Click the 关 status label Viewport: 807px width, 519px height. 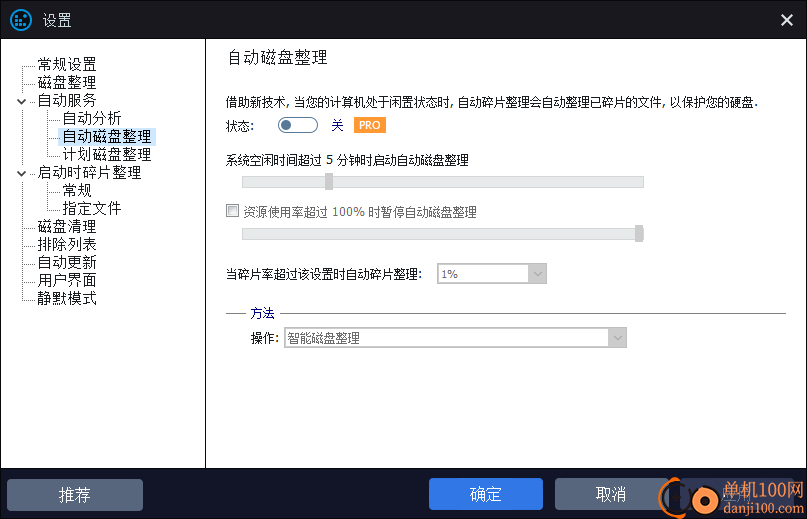pos(337,125)
